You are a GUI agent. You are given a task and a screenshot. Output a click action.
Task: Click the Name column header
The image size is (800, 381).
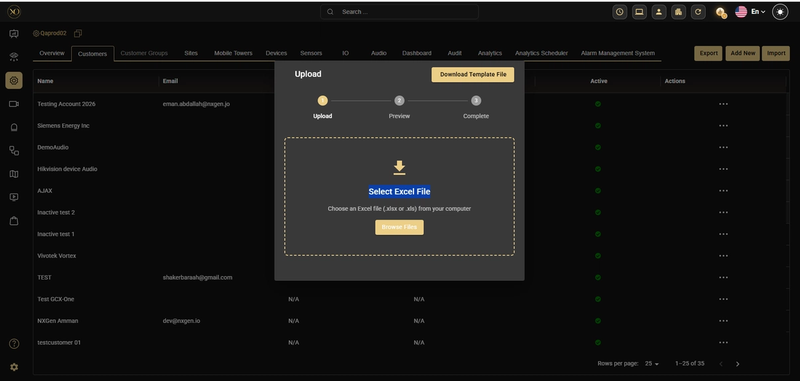click(x=45, y=81)
